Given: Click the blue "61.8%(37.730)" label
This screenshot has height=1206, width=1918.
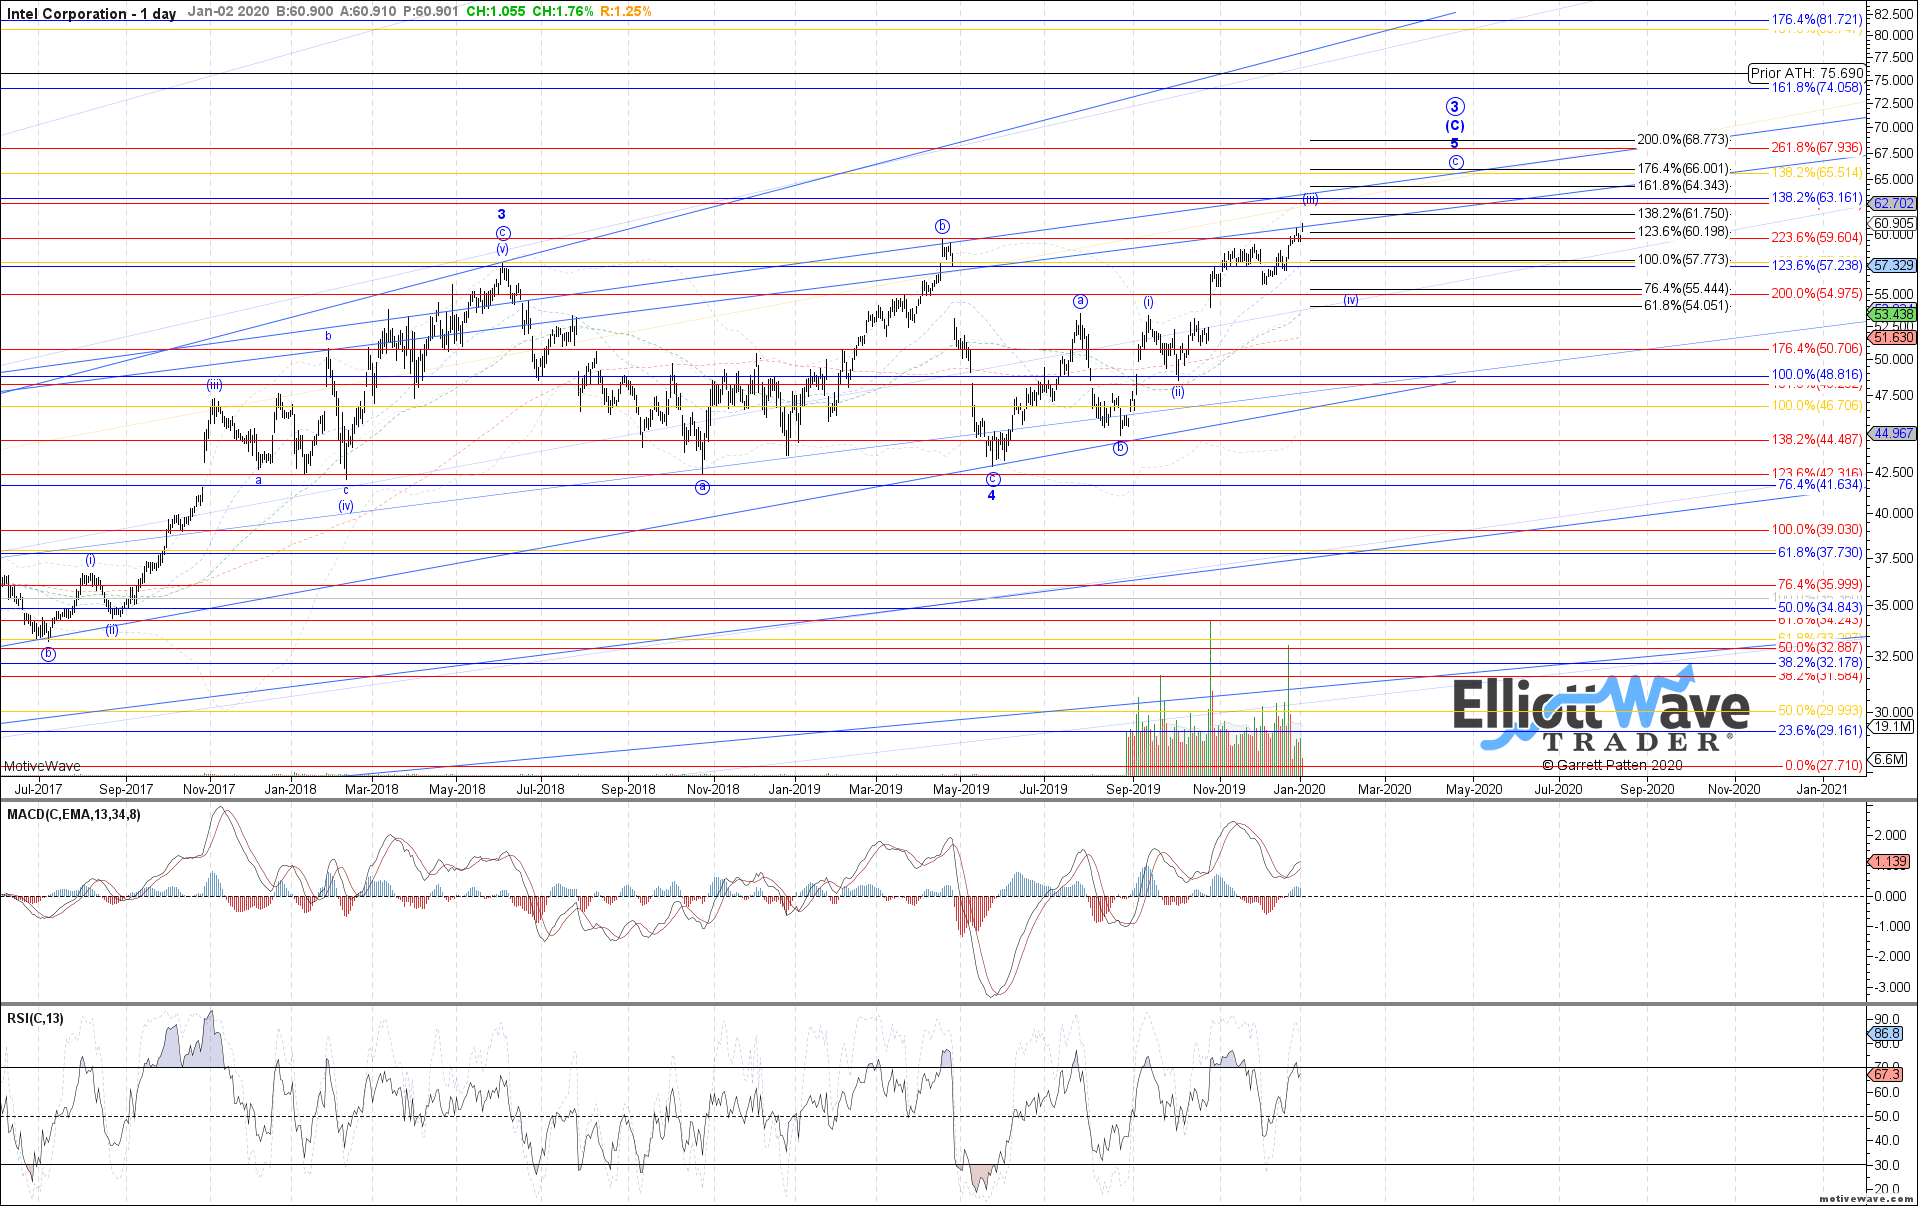Looking at the screenshot, I should [x=1820, y=553].
